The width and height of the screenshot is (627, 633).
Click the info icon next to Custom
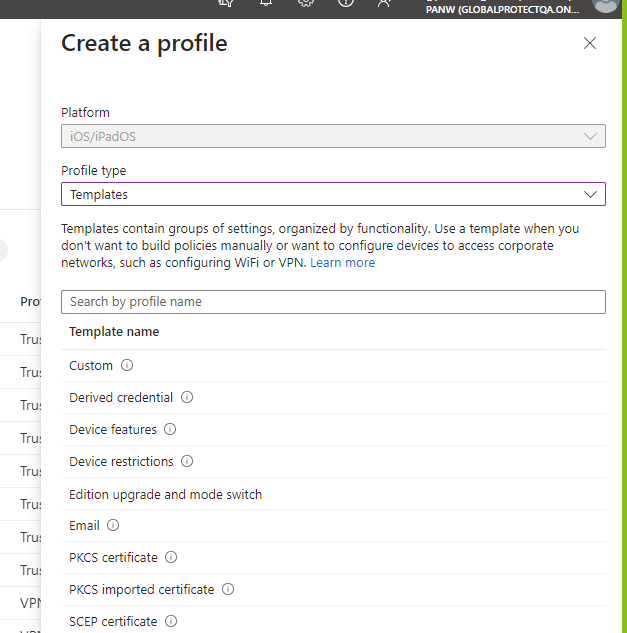click(127, 365)
